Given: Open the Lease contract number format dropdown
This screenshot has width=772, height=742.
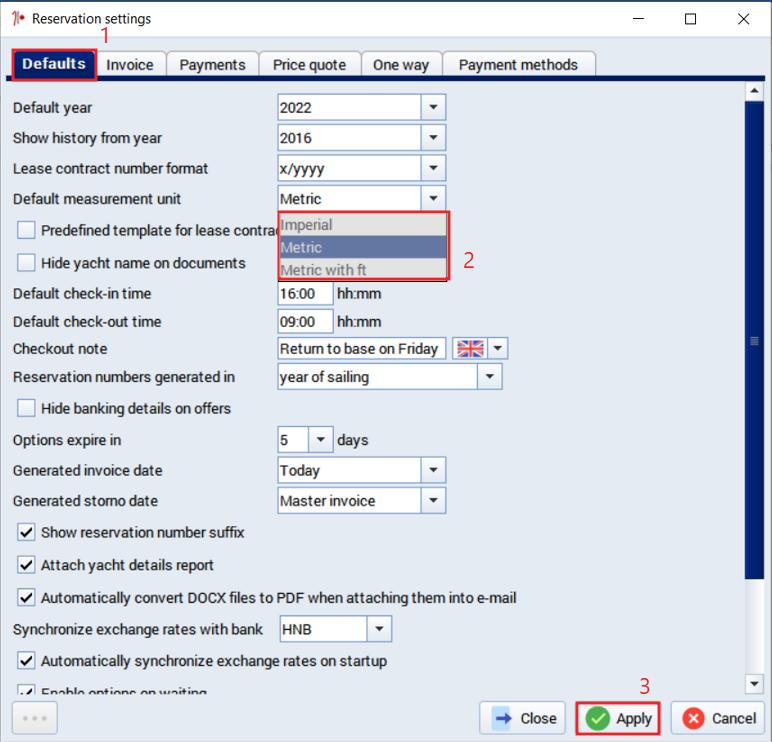Looking at the screenshot, I should (x=433, y=168).
